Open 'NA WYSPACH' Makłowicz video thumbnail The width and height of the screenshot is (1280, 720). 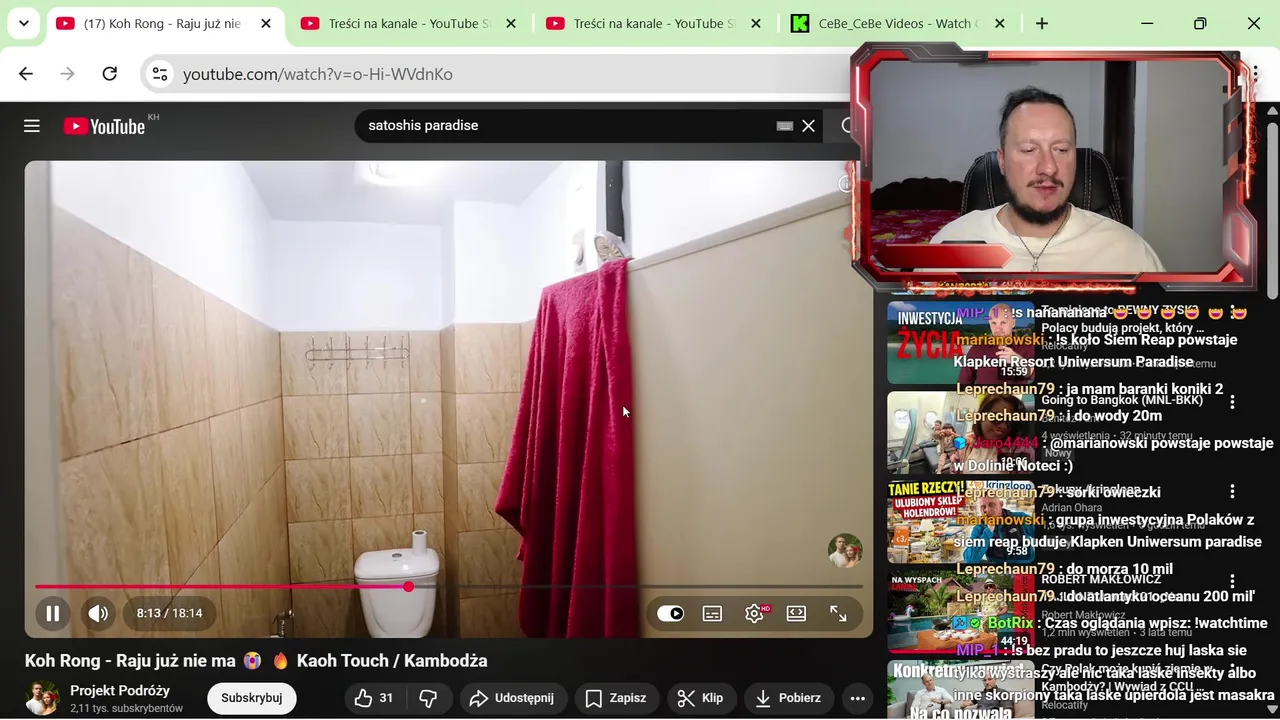tap(961, 612)
